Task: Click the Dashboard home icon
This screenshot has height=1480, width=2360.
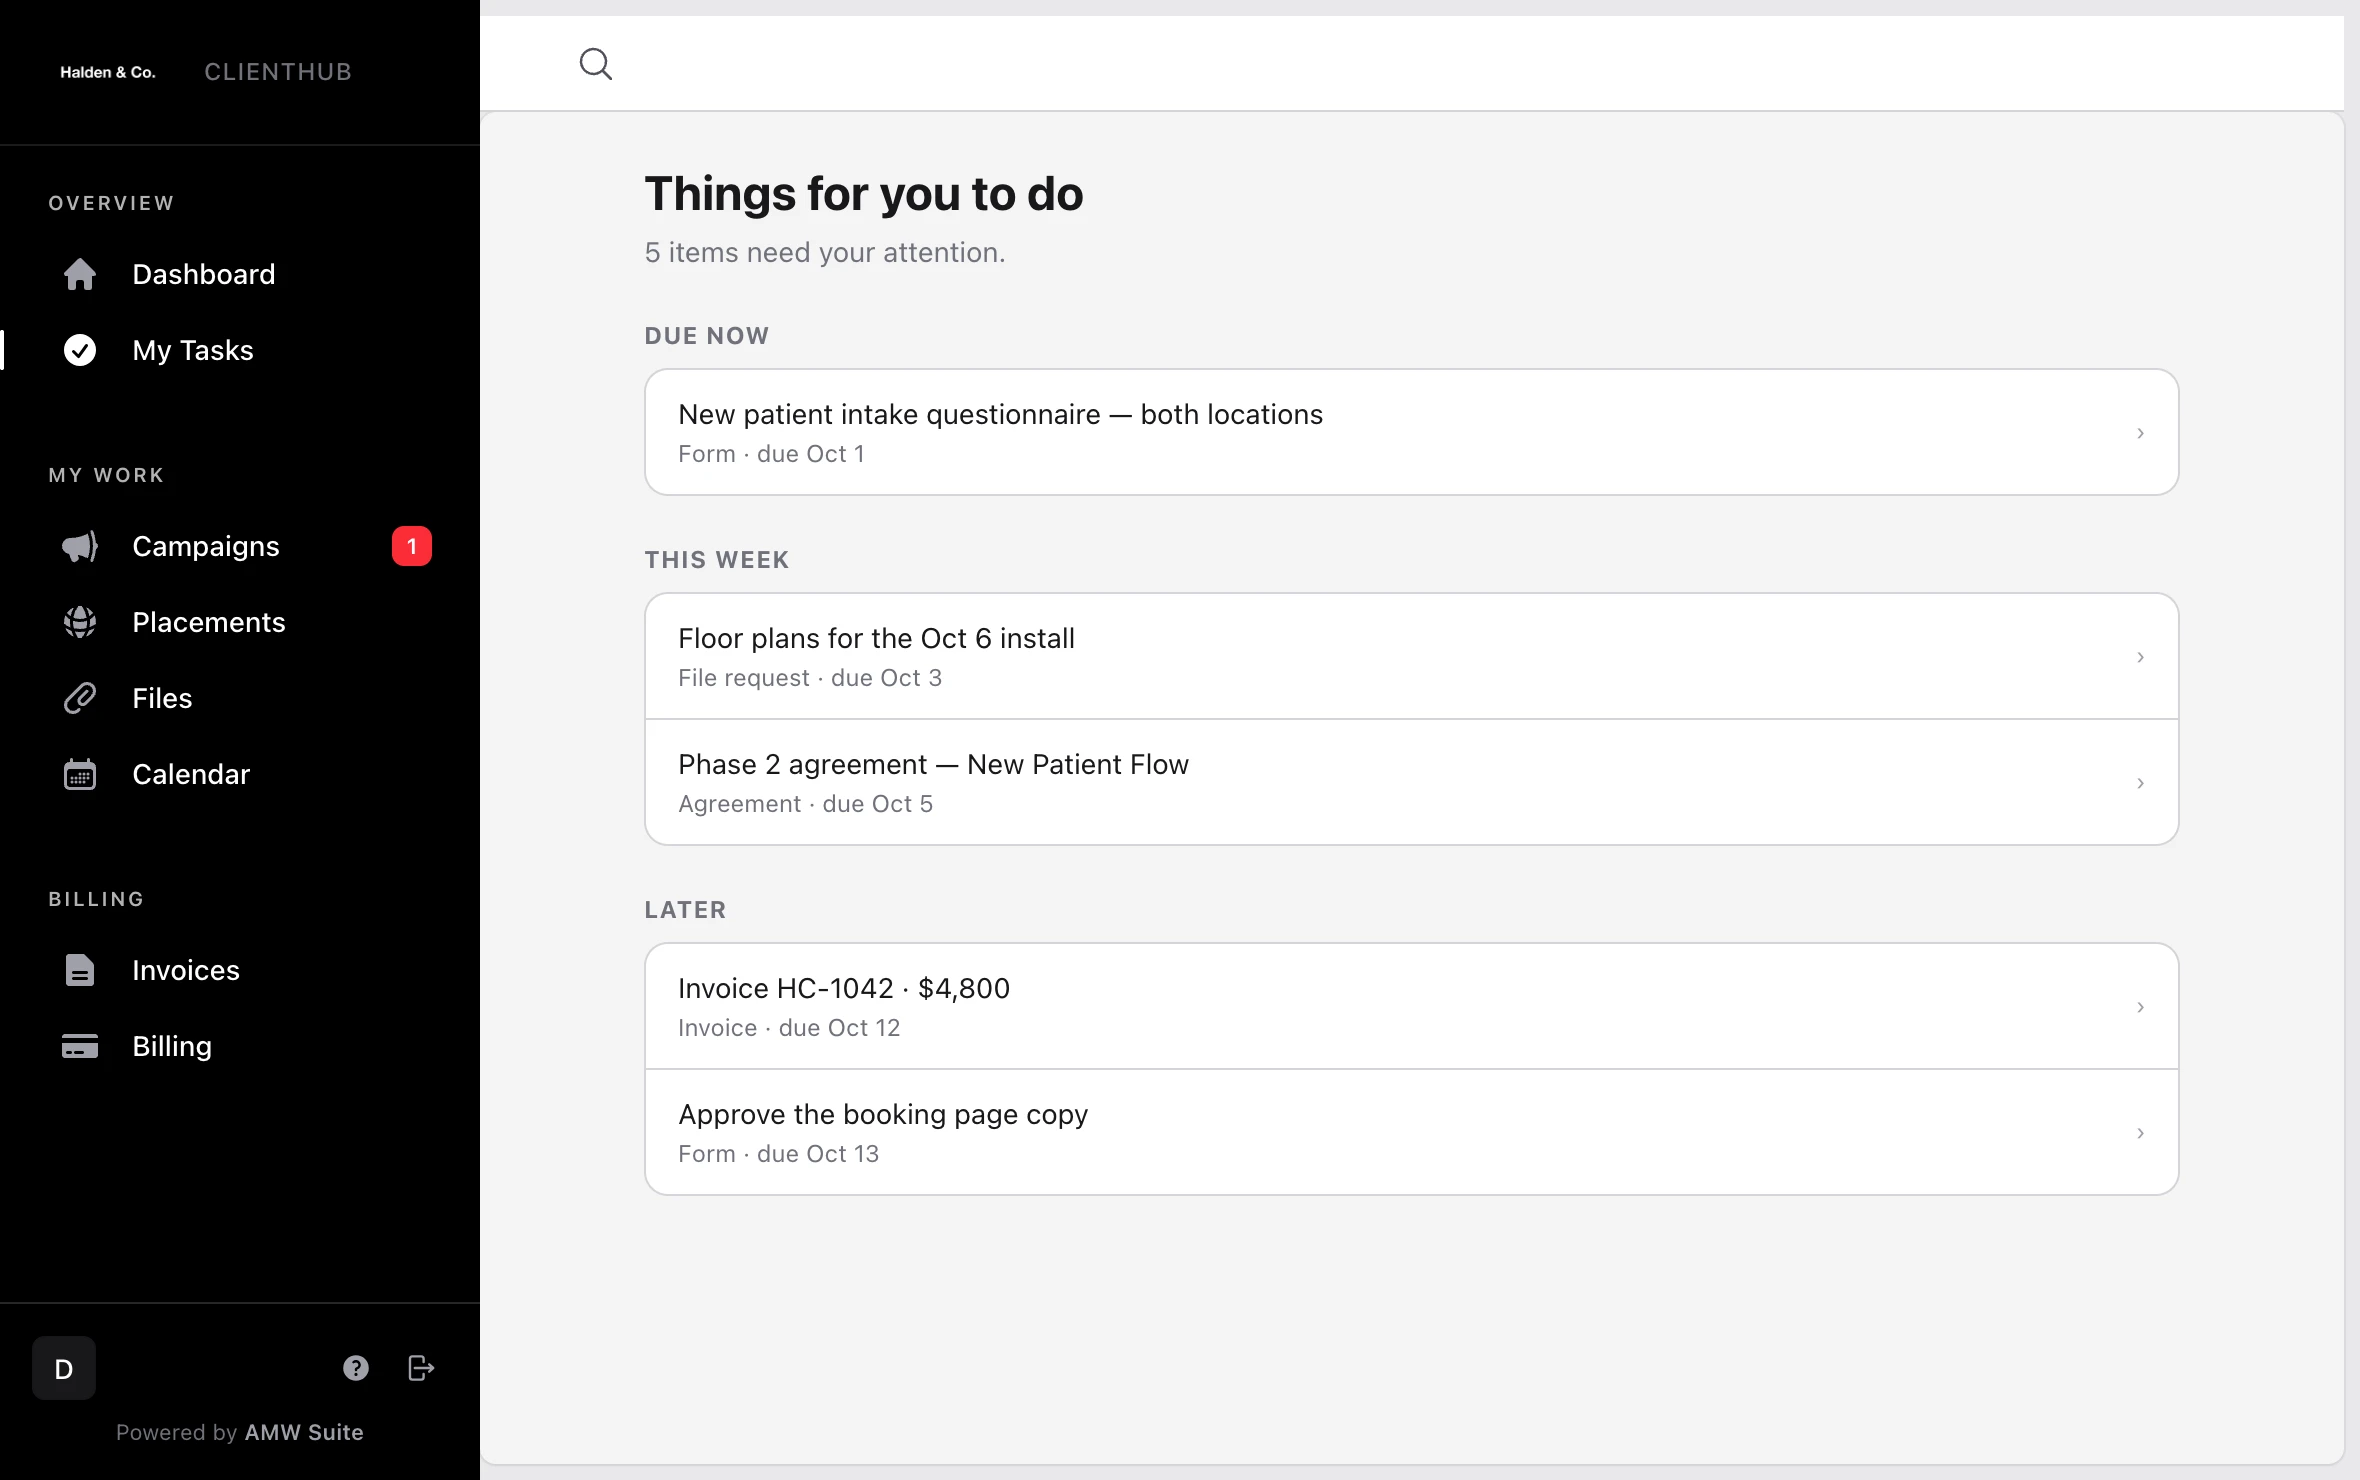Action: click(x=80, y=274)
